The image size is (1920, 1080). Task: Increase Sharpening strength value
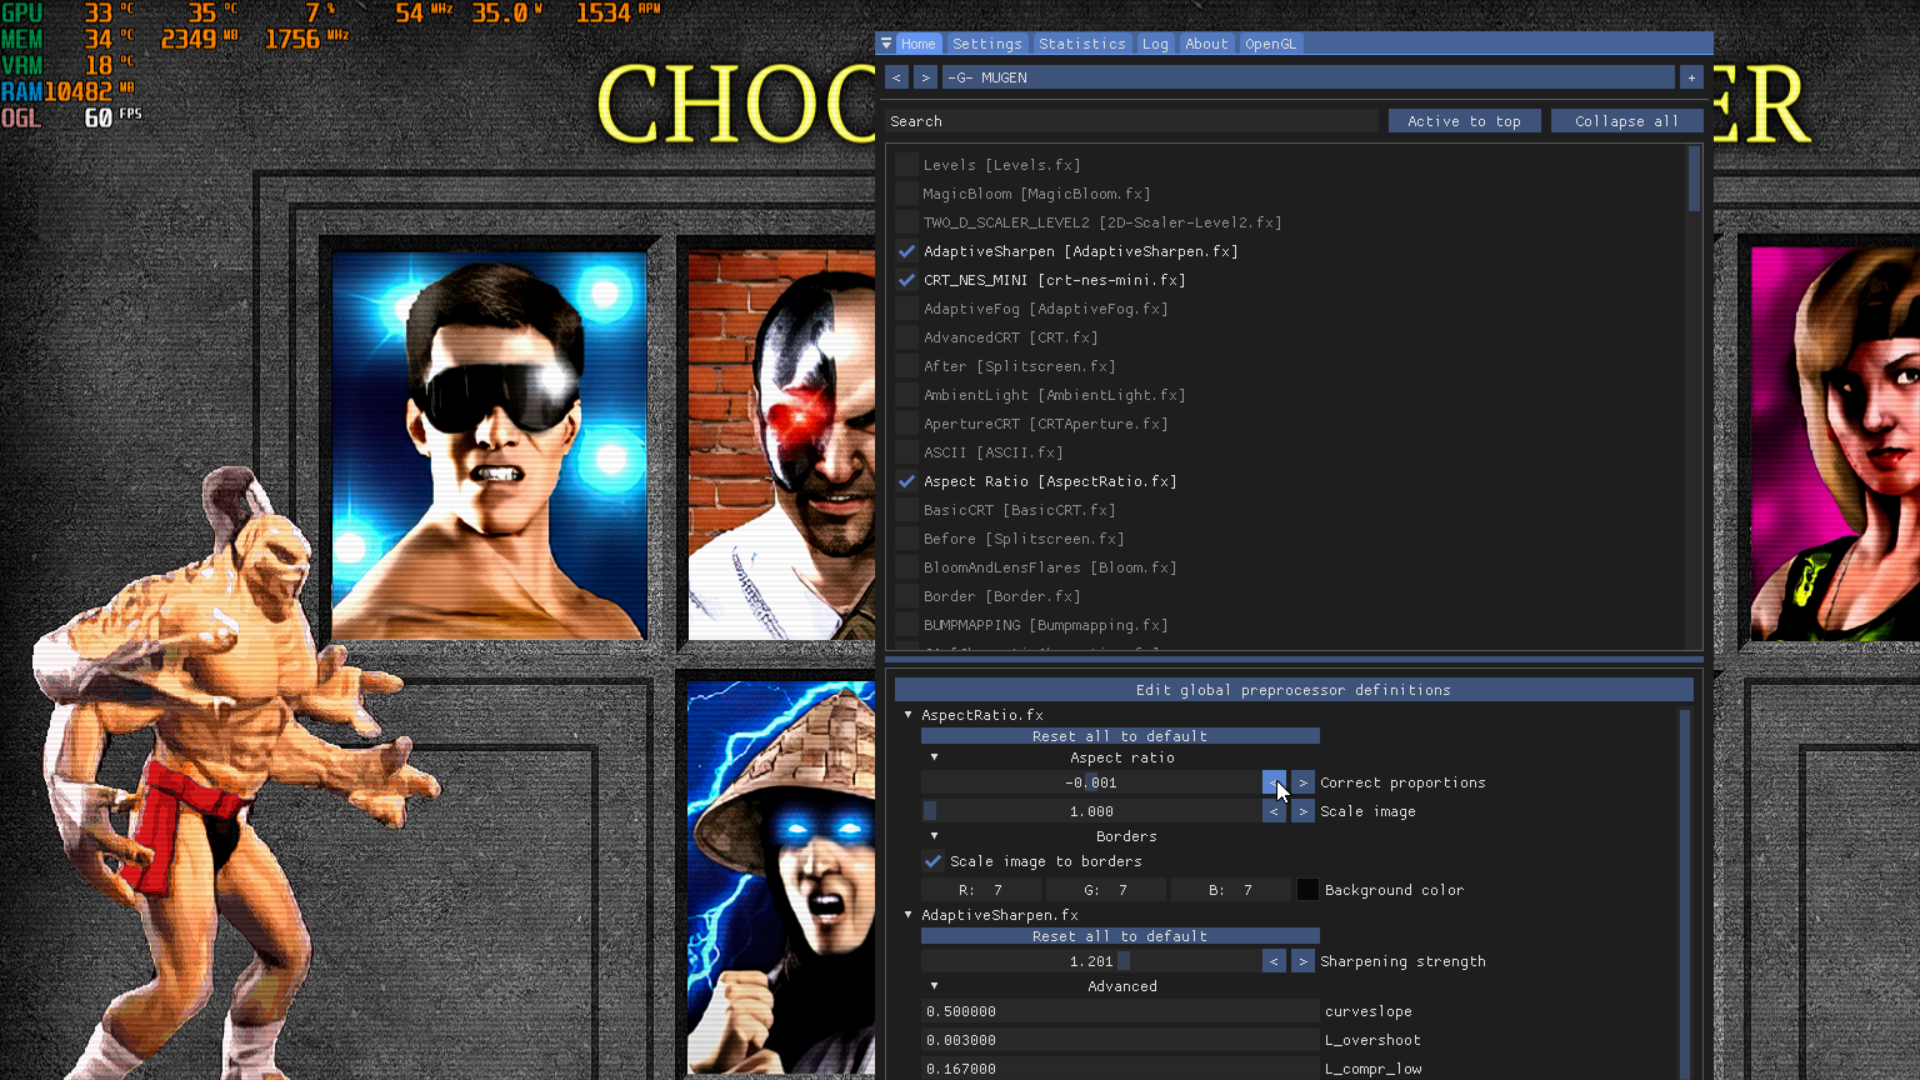(x=1302, y=961)
